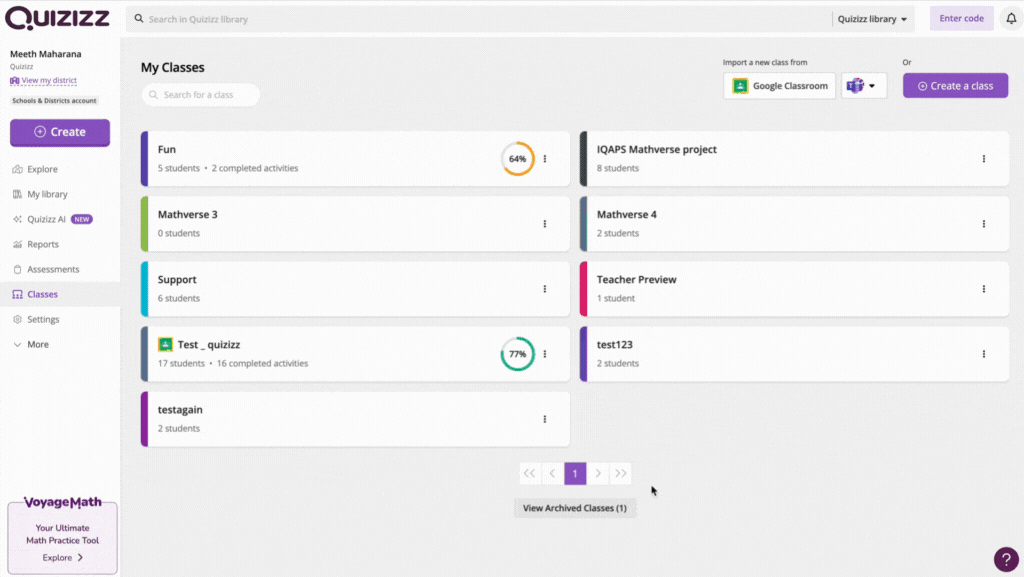Open Teacher Preview class options menu
Screen dimensions: 1024x577
coord(984,289)
